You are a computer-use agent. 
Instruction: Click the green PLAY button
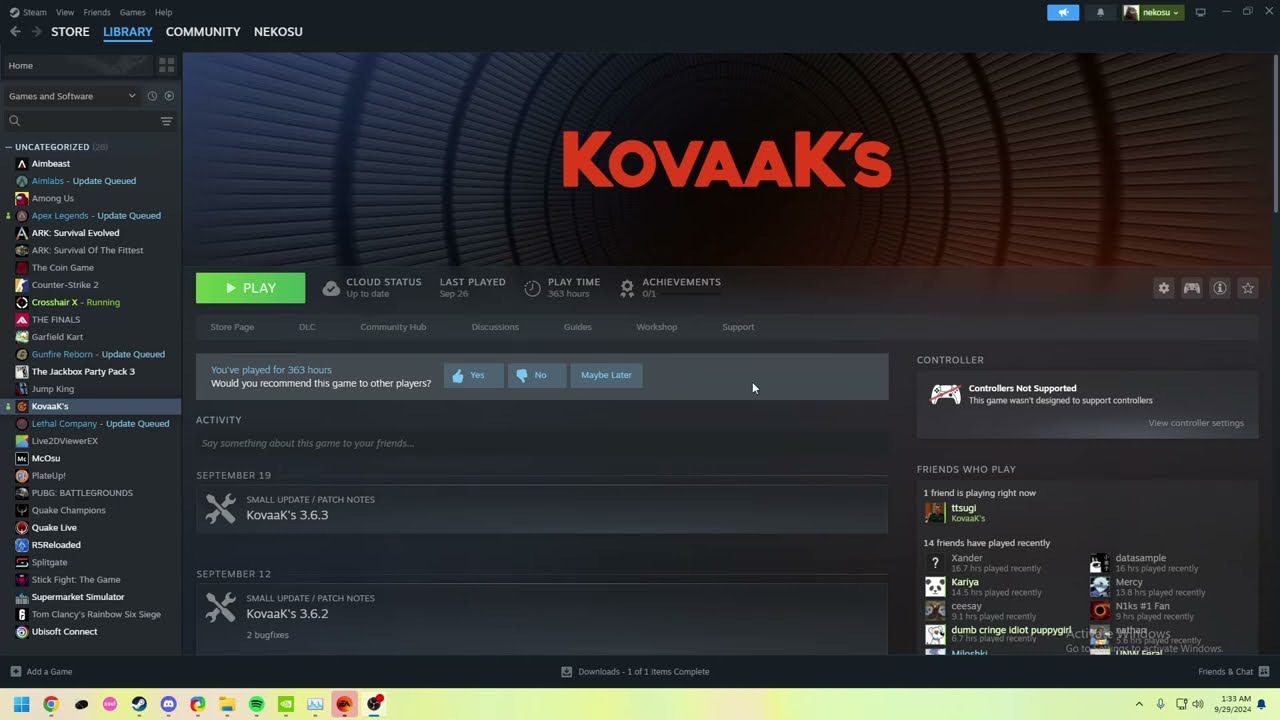click(251, 288)
